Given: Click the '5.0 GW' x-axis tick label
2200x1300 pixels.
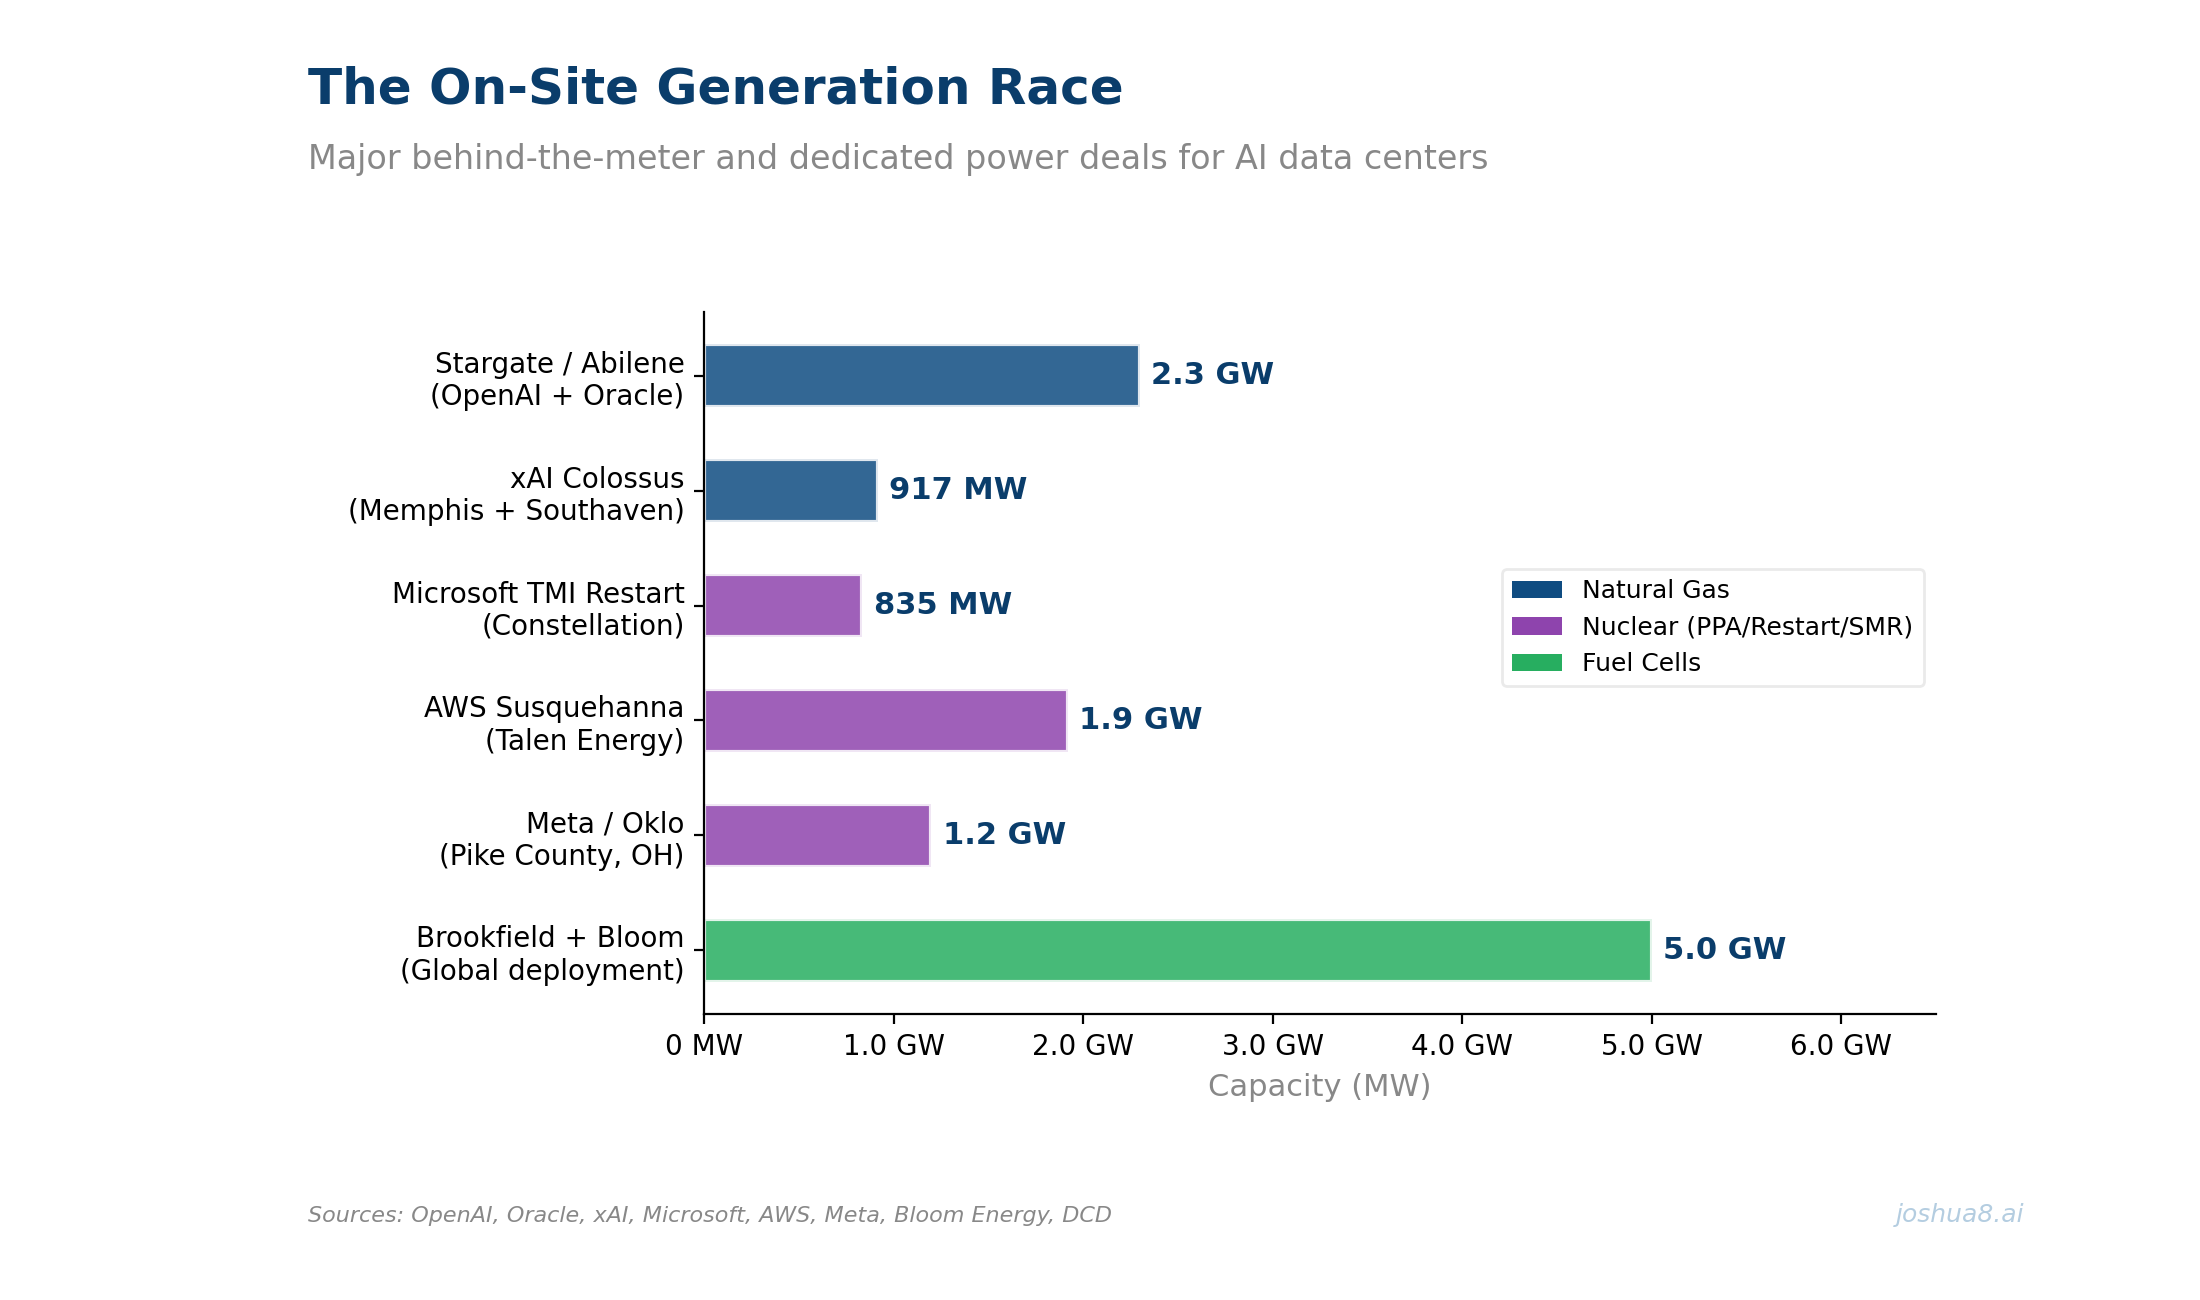Looking at the screenshot, I should coord(1651,1046).
